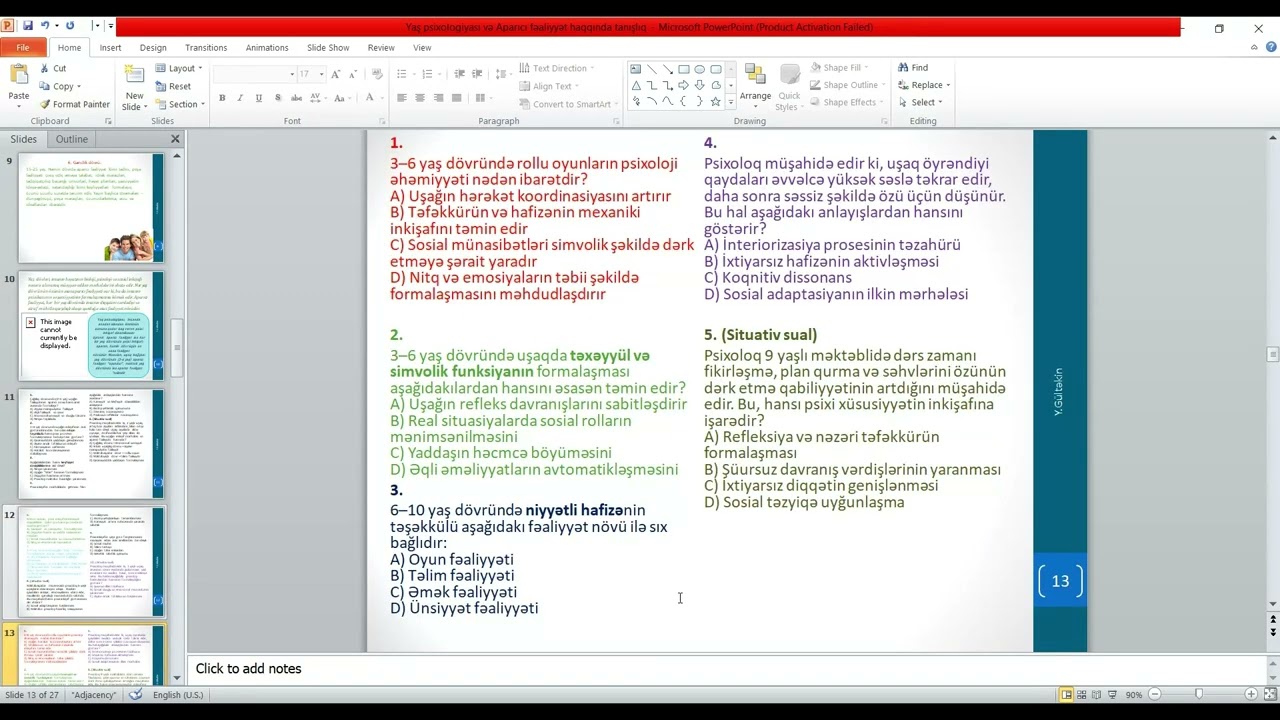Toggle strikethrough formatting

pyautogui.click(x=296, y=98)
